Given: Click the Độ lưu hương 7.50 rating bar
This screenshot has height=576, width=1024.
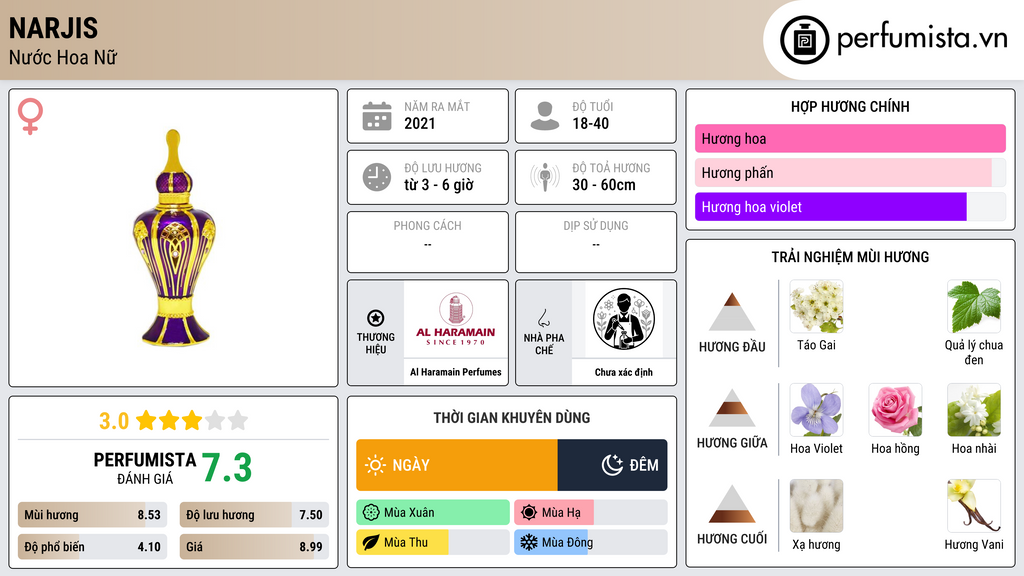Looking at the screenshot, I should point(254,515).
